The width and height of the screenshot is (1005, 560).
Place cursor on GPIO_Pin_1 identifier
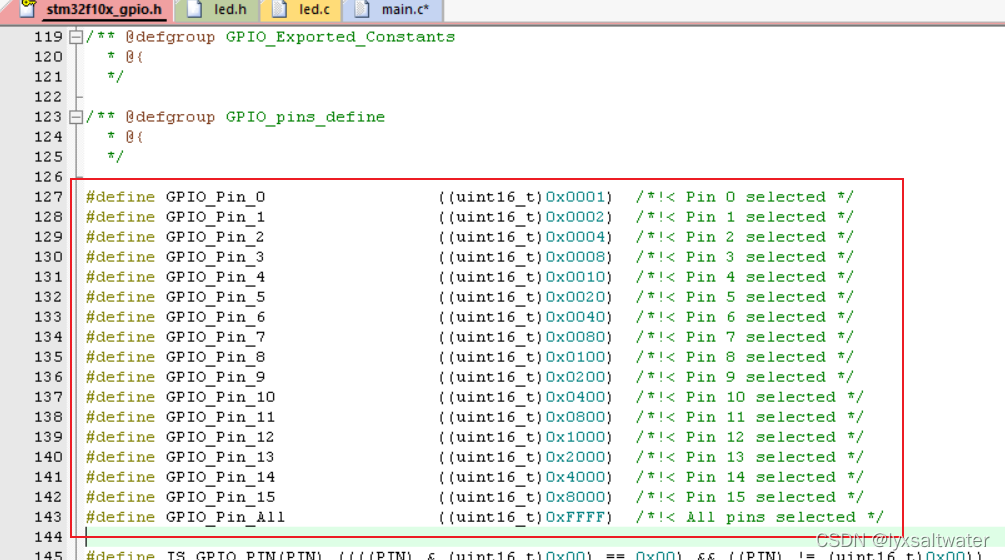tap(215, 217)
